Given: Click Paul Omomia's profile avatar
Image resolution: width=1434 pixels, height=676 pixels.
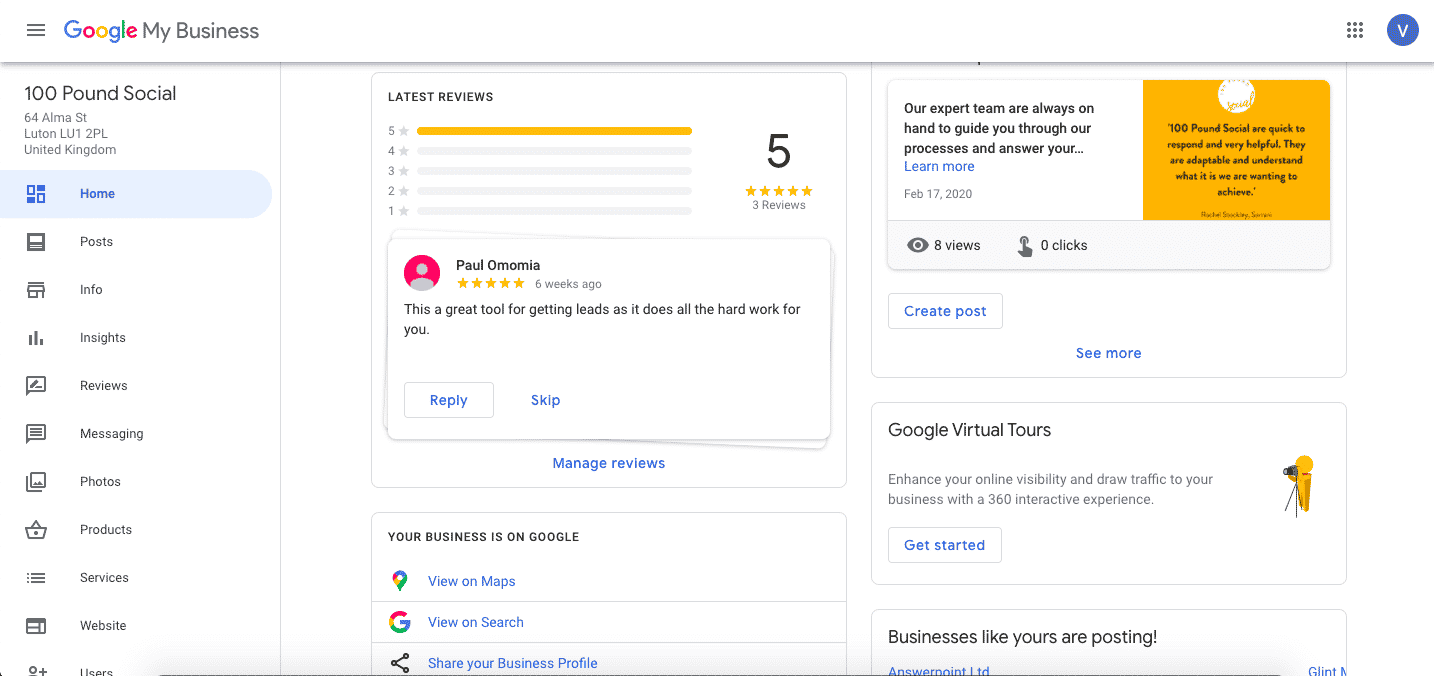Looking at the screenshot, I should (422, 273).
